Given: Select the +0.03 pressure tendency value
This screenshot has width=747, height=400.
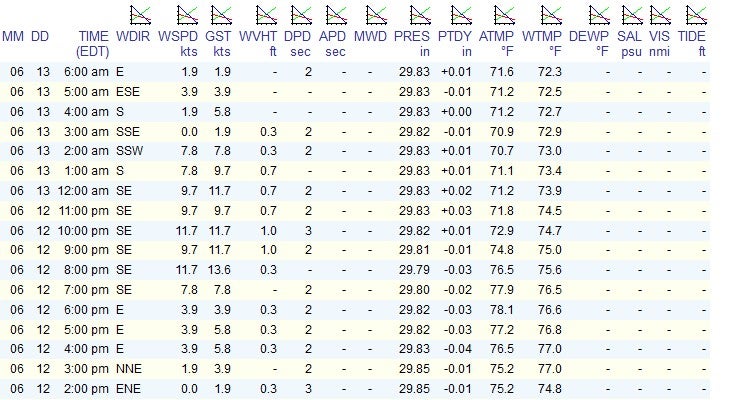Looking at the screenshot, I should 456,211.
